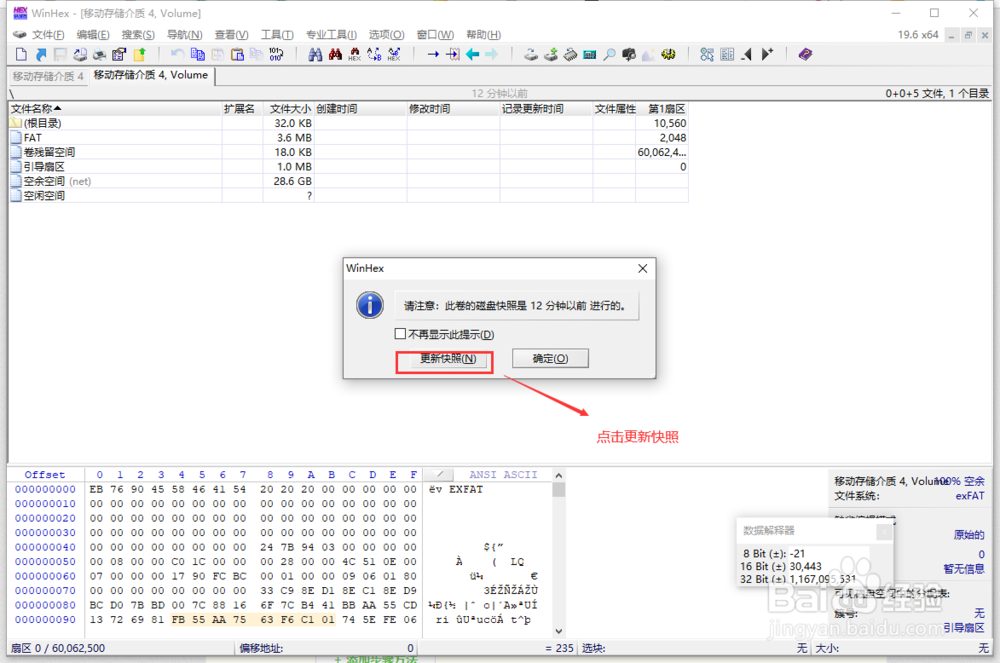Click the camera Take snapshot icon

click(x=629, y=54)
